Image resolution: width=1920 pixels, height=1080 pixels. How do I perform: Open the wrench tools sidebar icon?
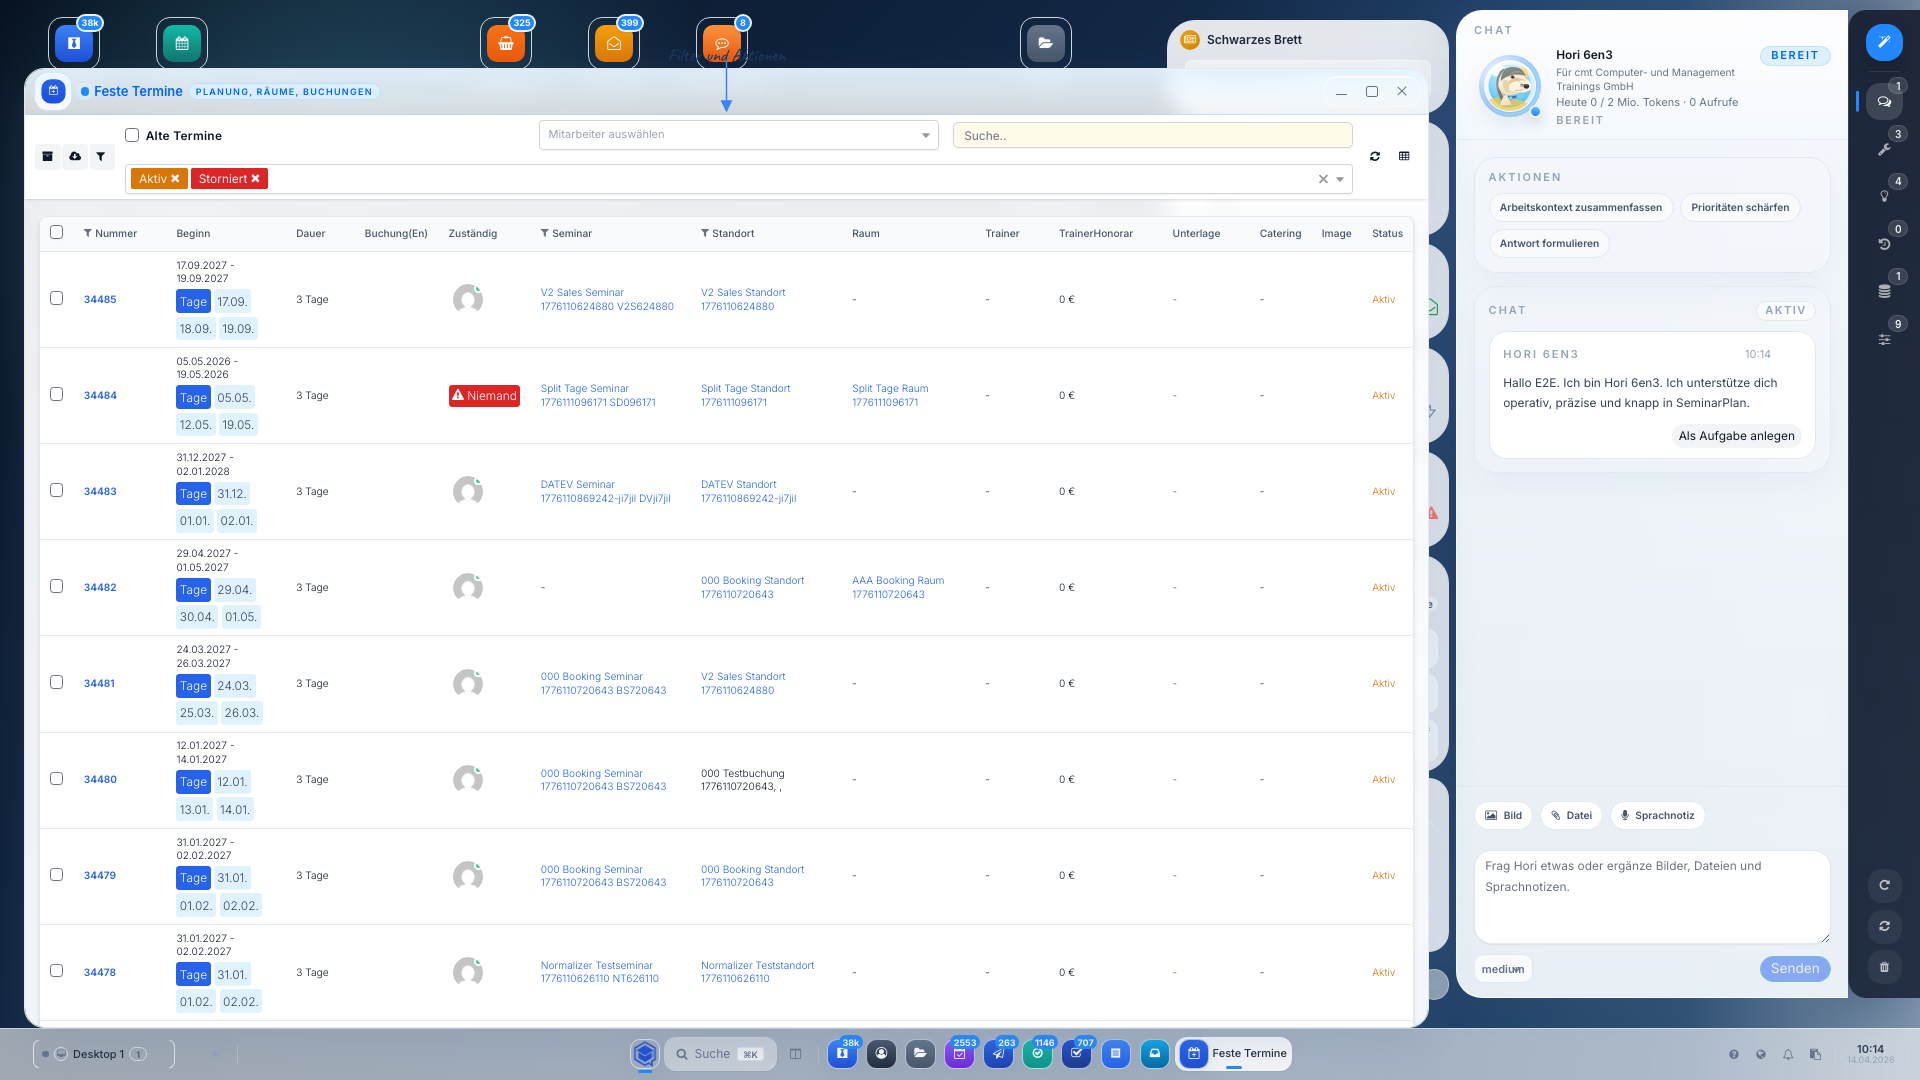(x=1884, y=150)
